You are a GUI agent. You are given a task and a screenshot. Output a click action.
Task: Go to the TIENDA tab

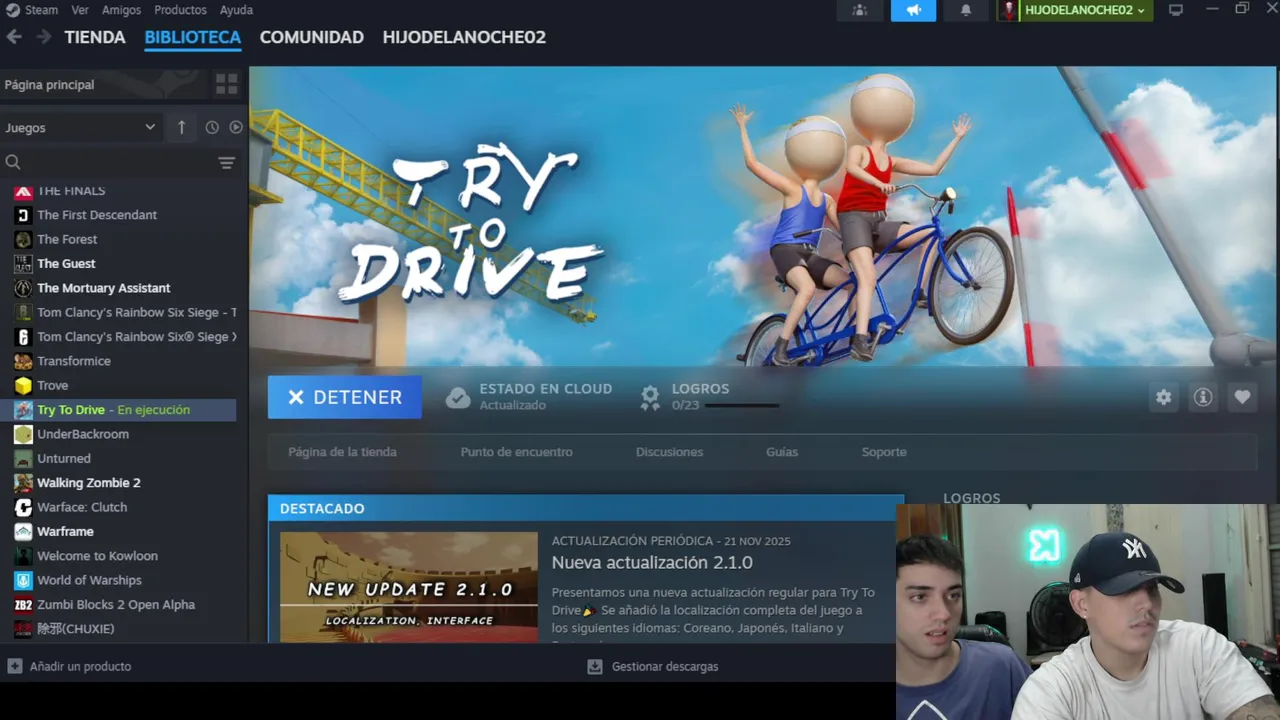[95, 37]
